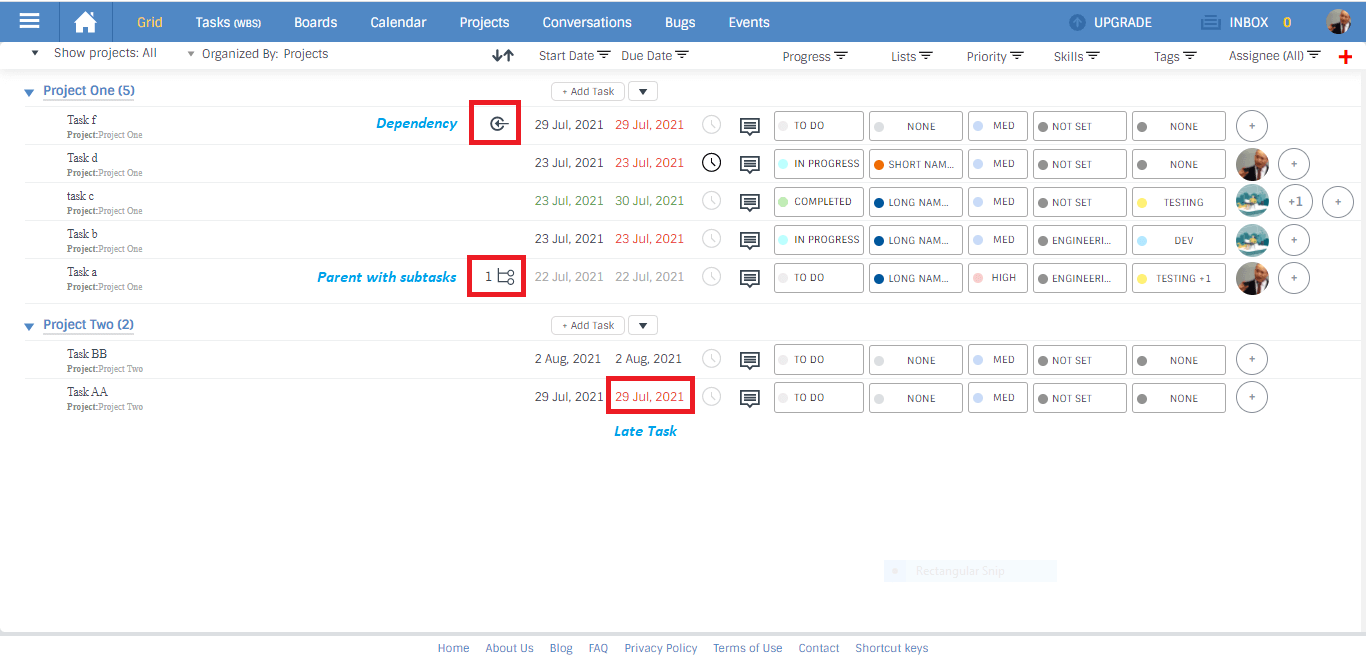The width and height of the screenshot is (1366, 658).
Task: Open Progress column filter
Action: [841, 56]
